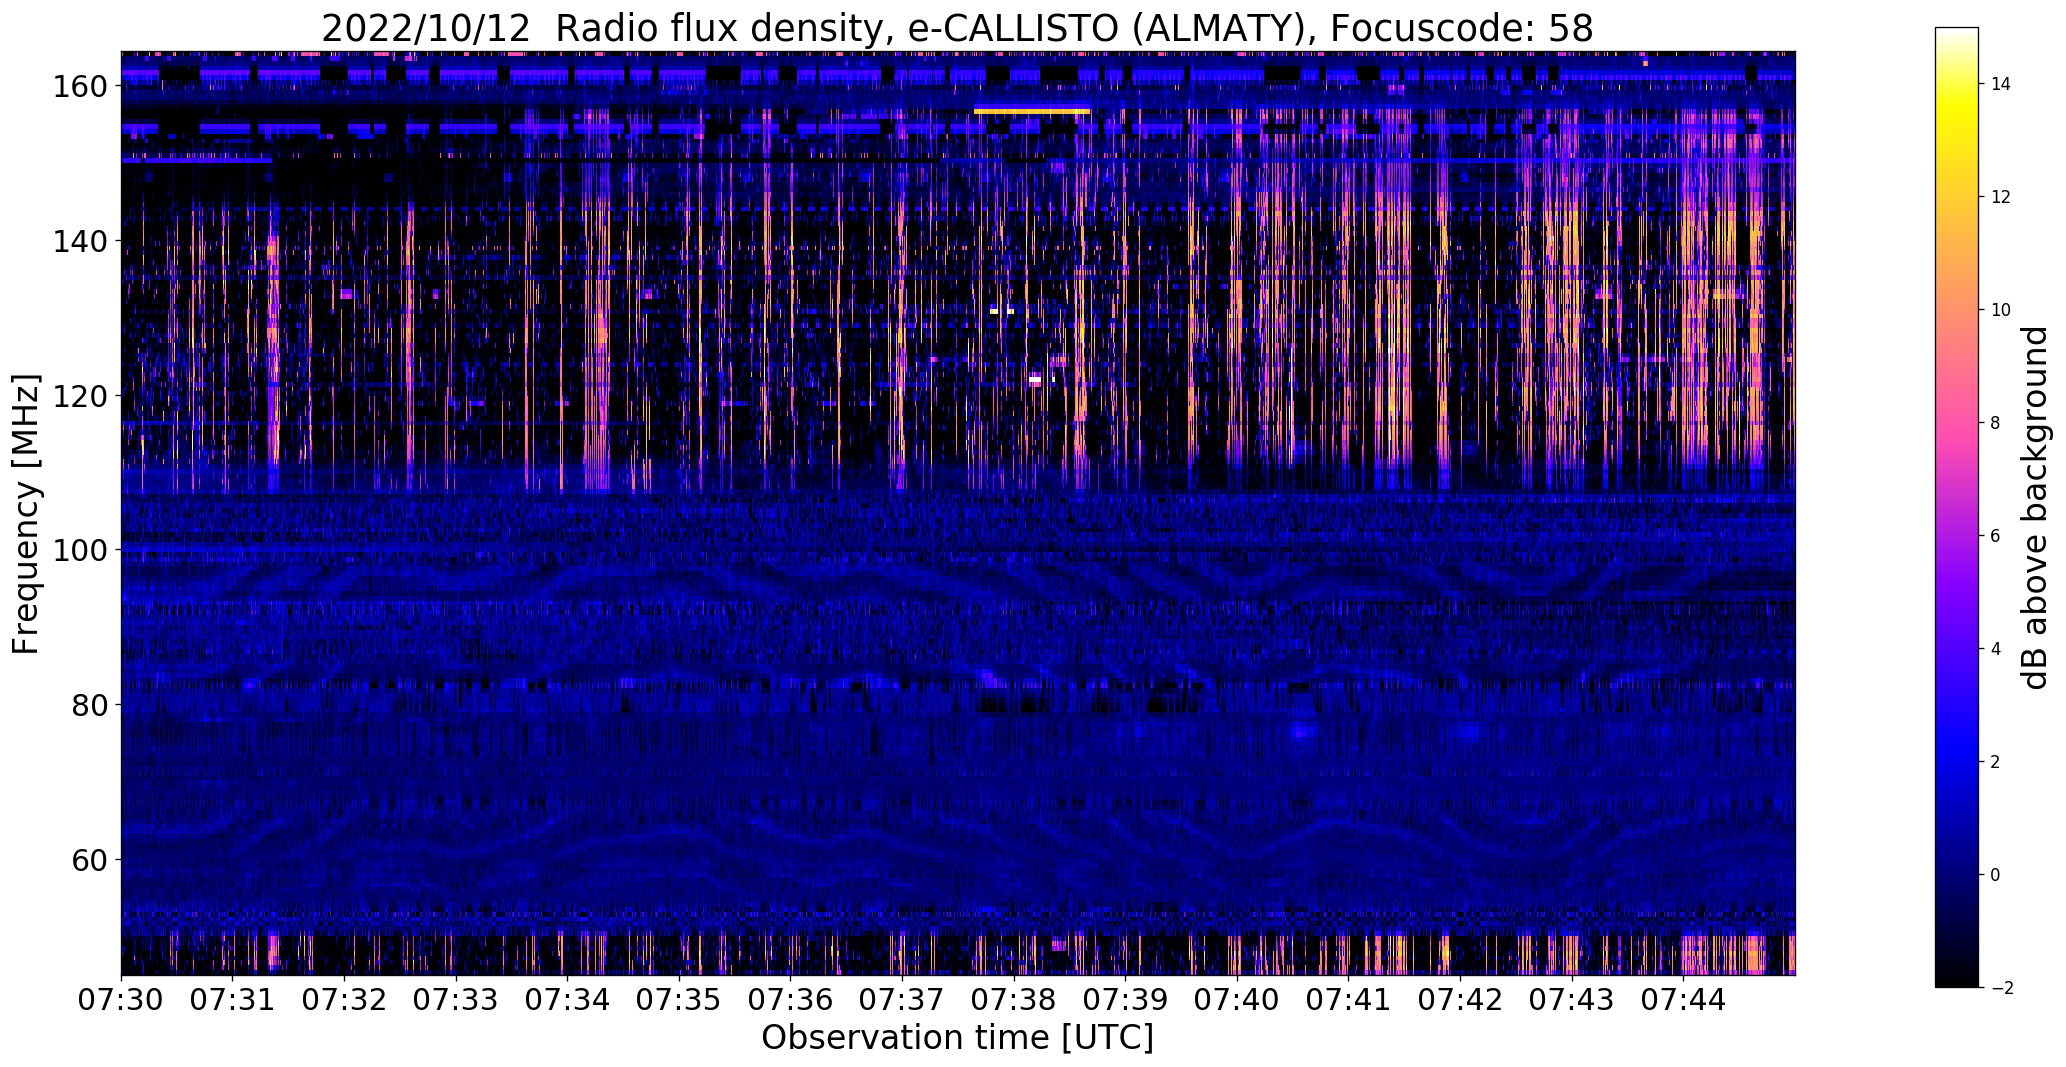Click the 07:30 time tick label

[121, 1000]
